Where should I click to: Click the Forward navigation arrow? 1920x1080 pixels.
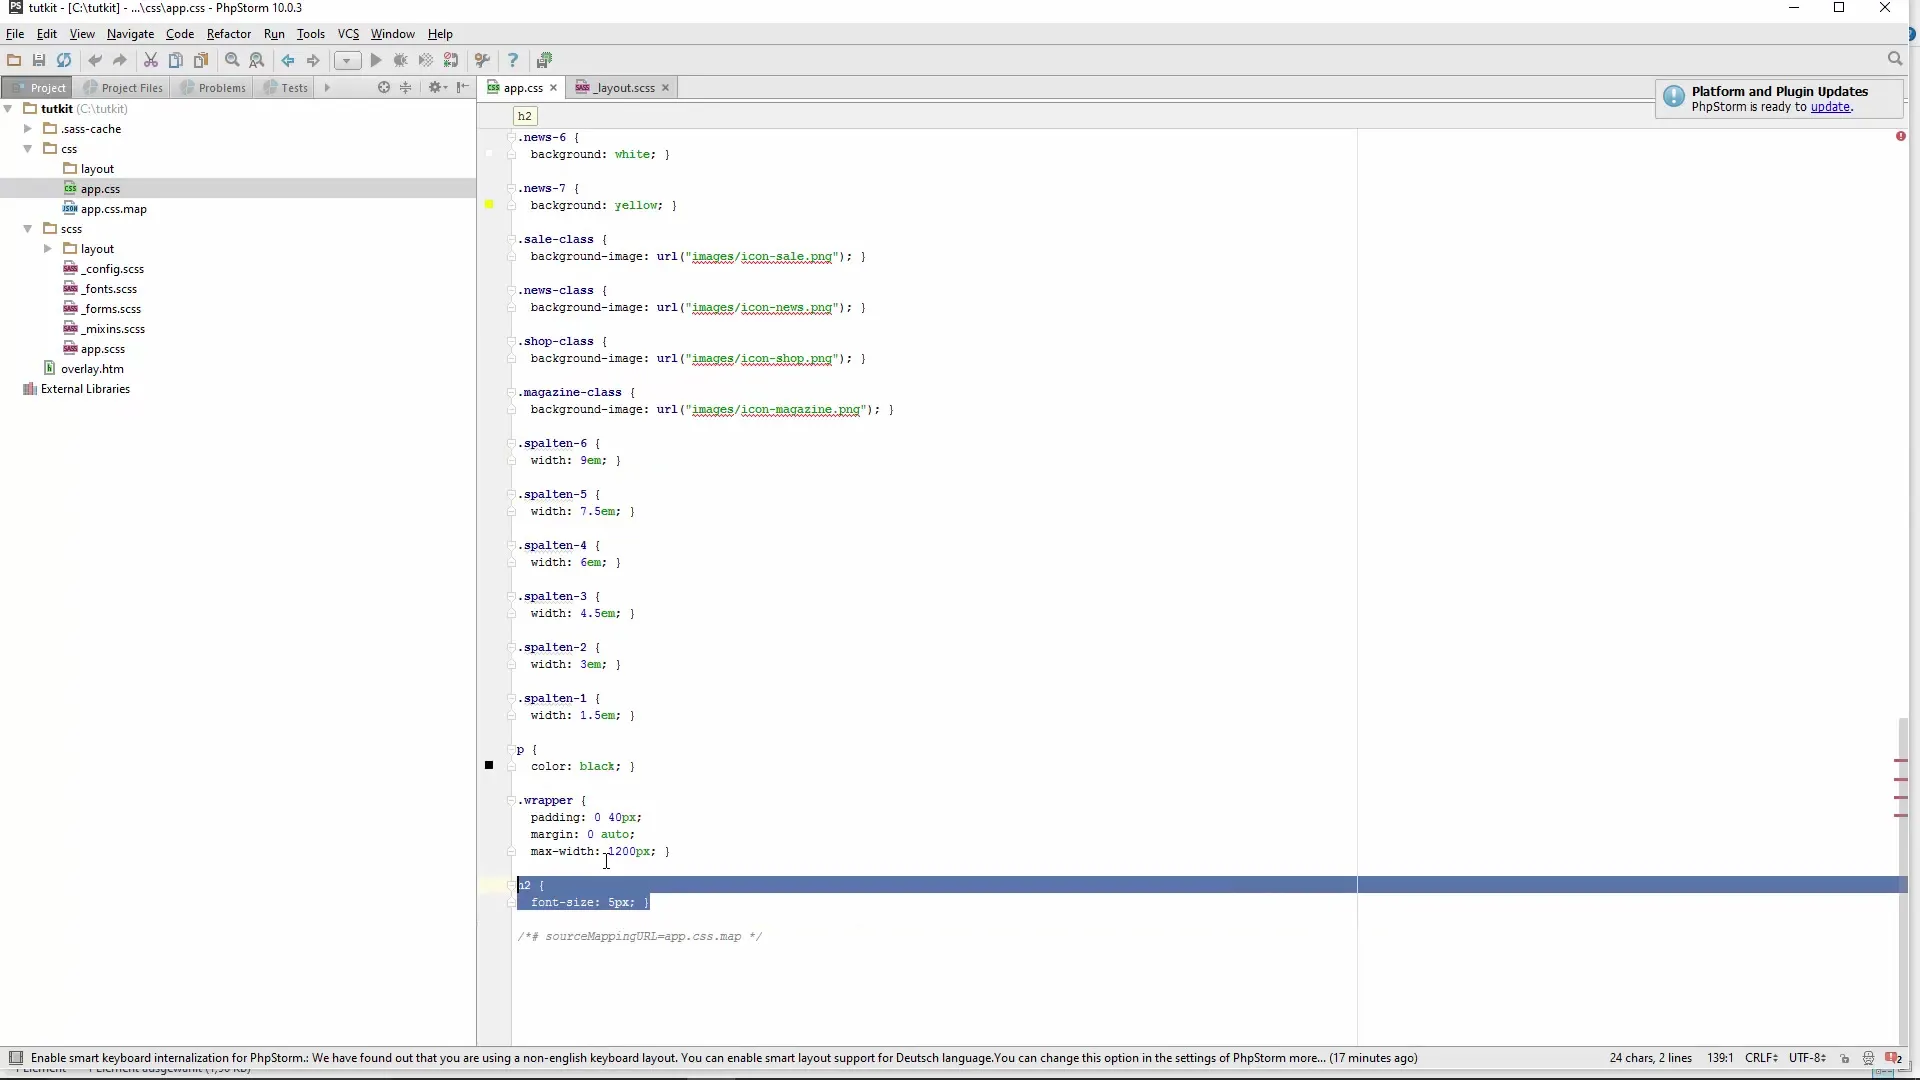pos(313,60)
